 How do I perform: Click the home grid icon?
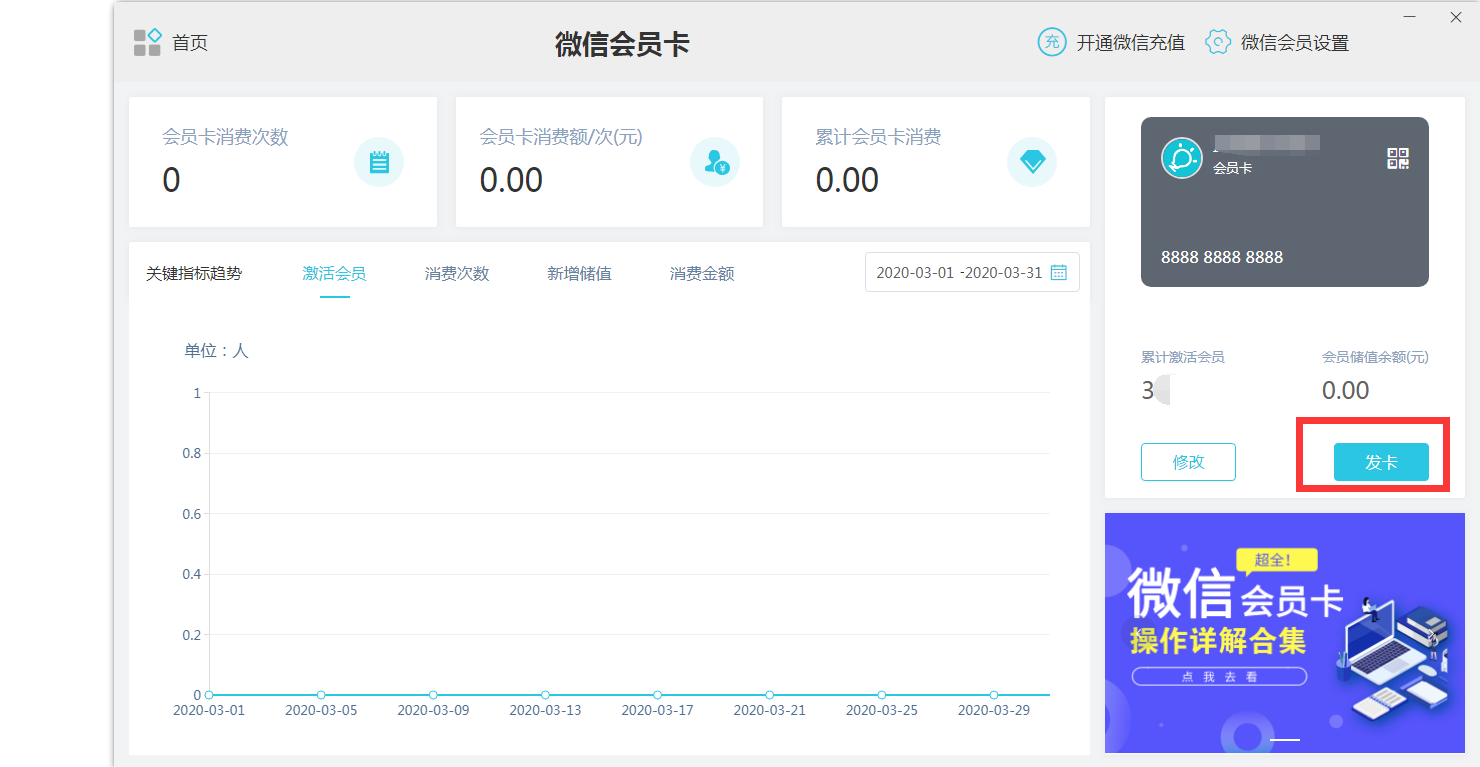click(147, 42)
